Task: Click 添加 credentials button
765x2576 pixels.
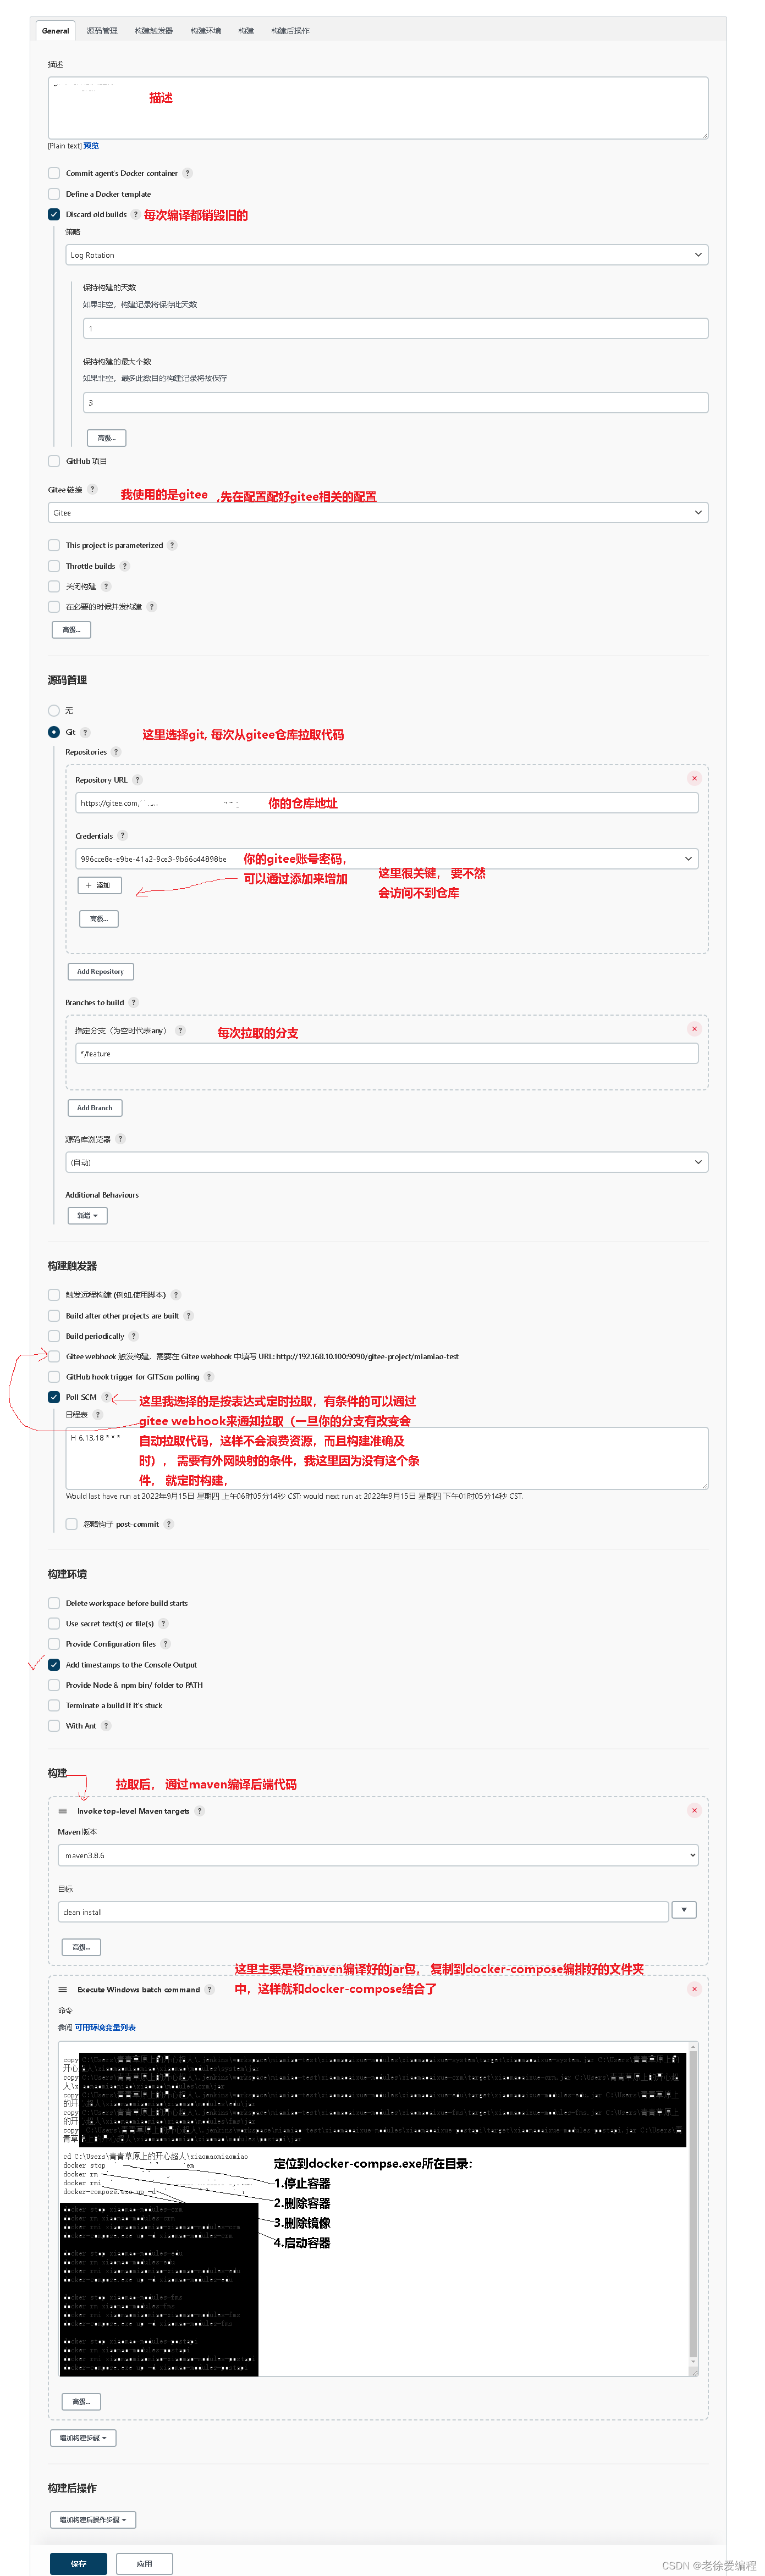Action: click(100, 885)
